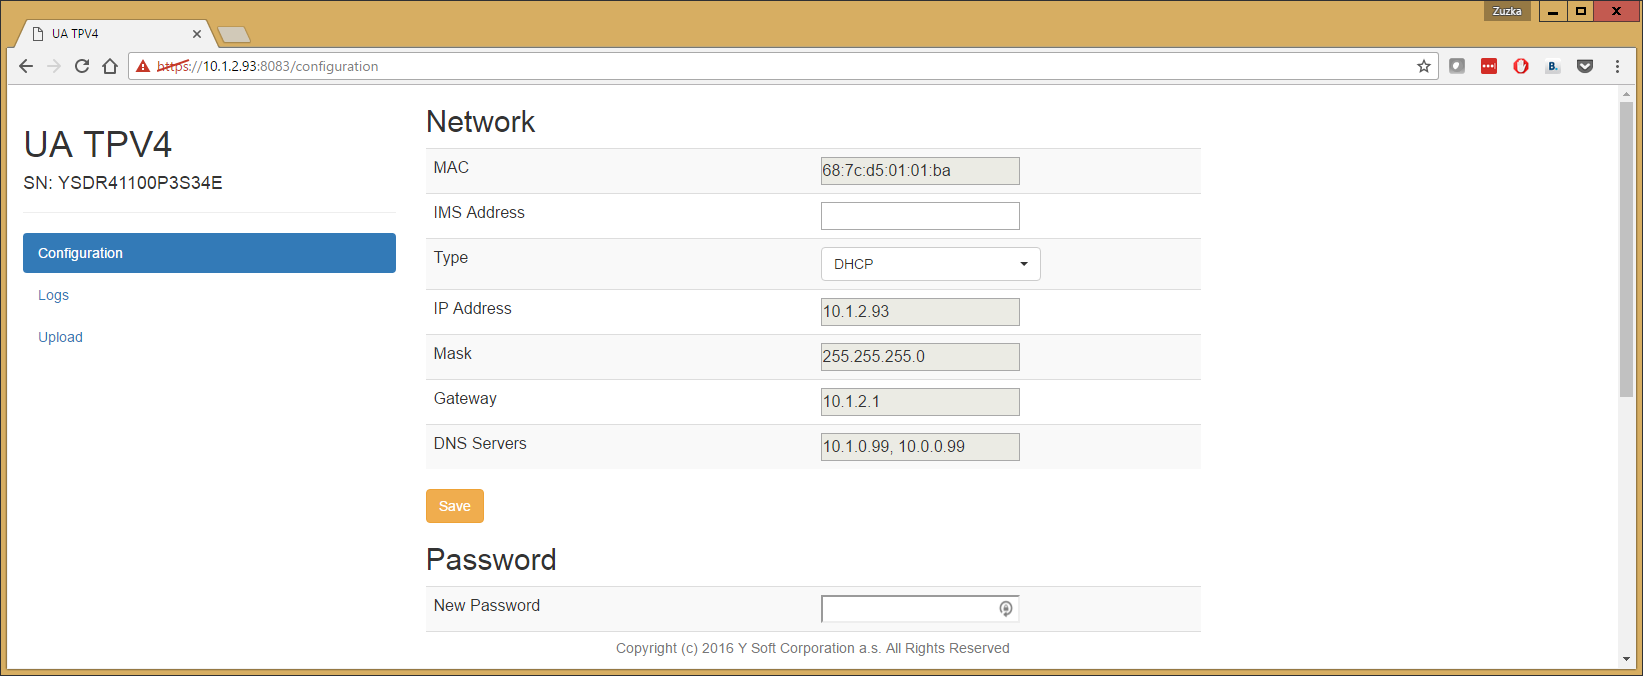The height and width of the screenshot is (676, 1643).
Task: Open the Configuration sidebar item
Action: pos(209,253)
